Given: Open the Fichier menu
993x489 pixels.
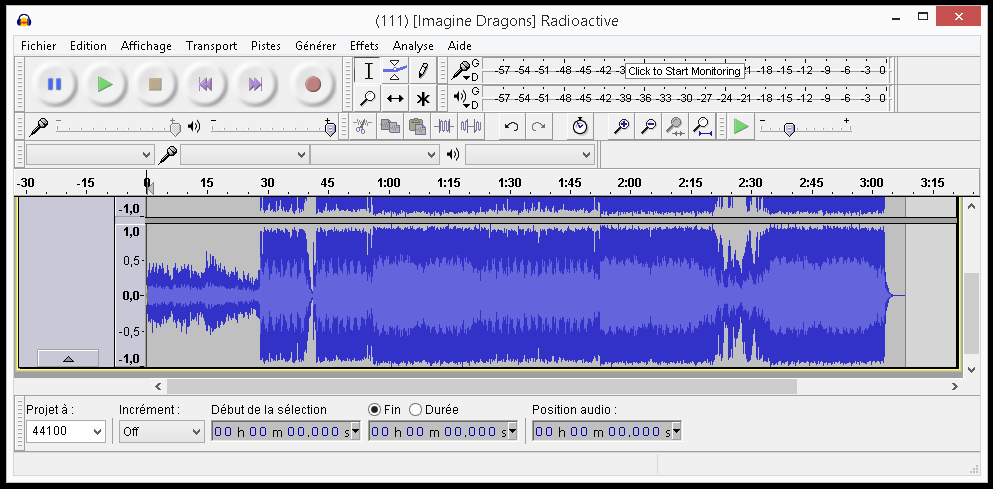Looking at the screenshot, I should [x=38, y=46].
